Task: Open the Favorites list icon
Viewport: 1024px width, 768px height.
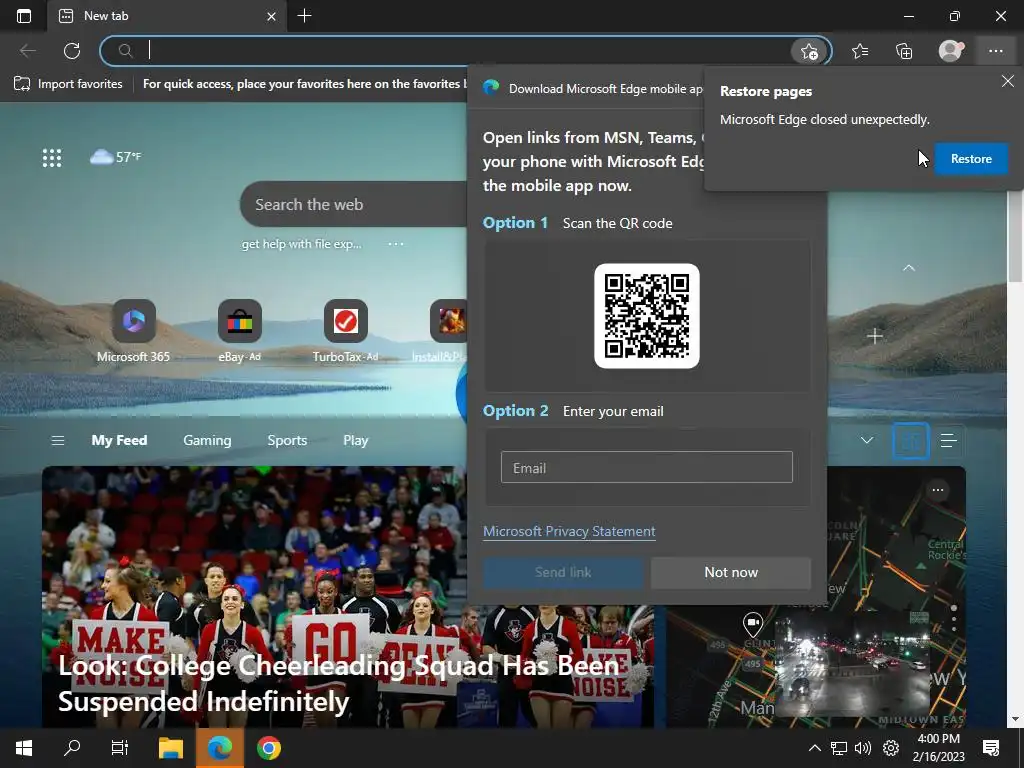Action: (x=860, y=51)
